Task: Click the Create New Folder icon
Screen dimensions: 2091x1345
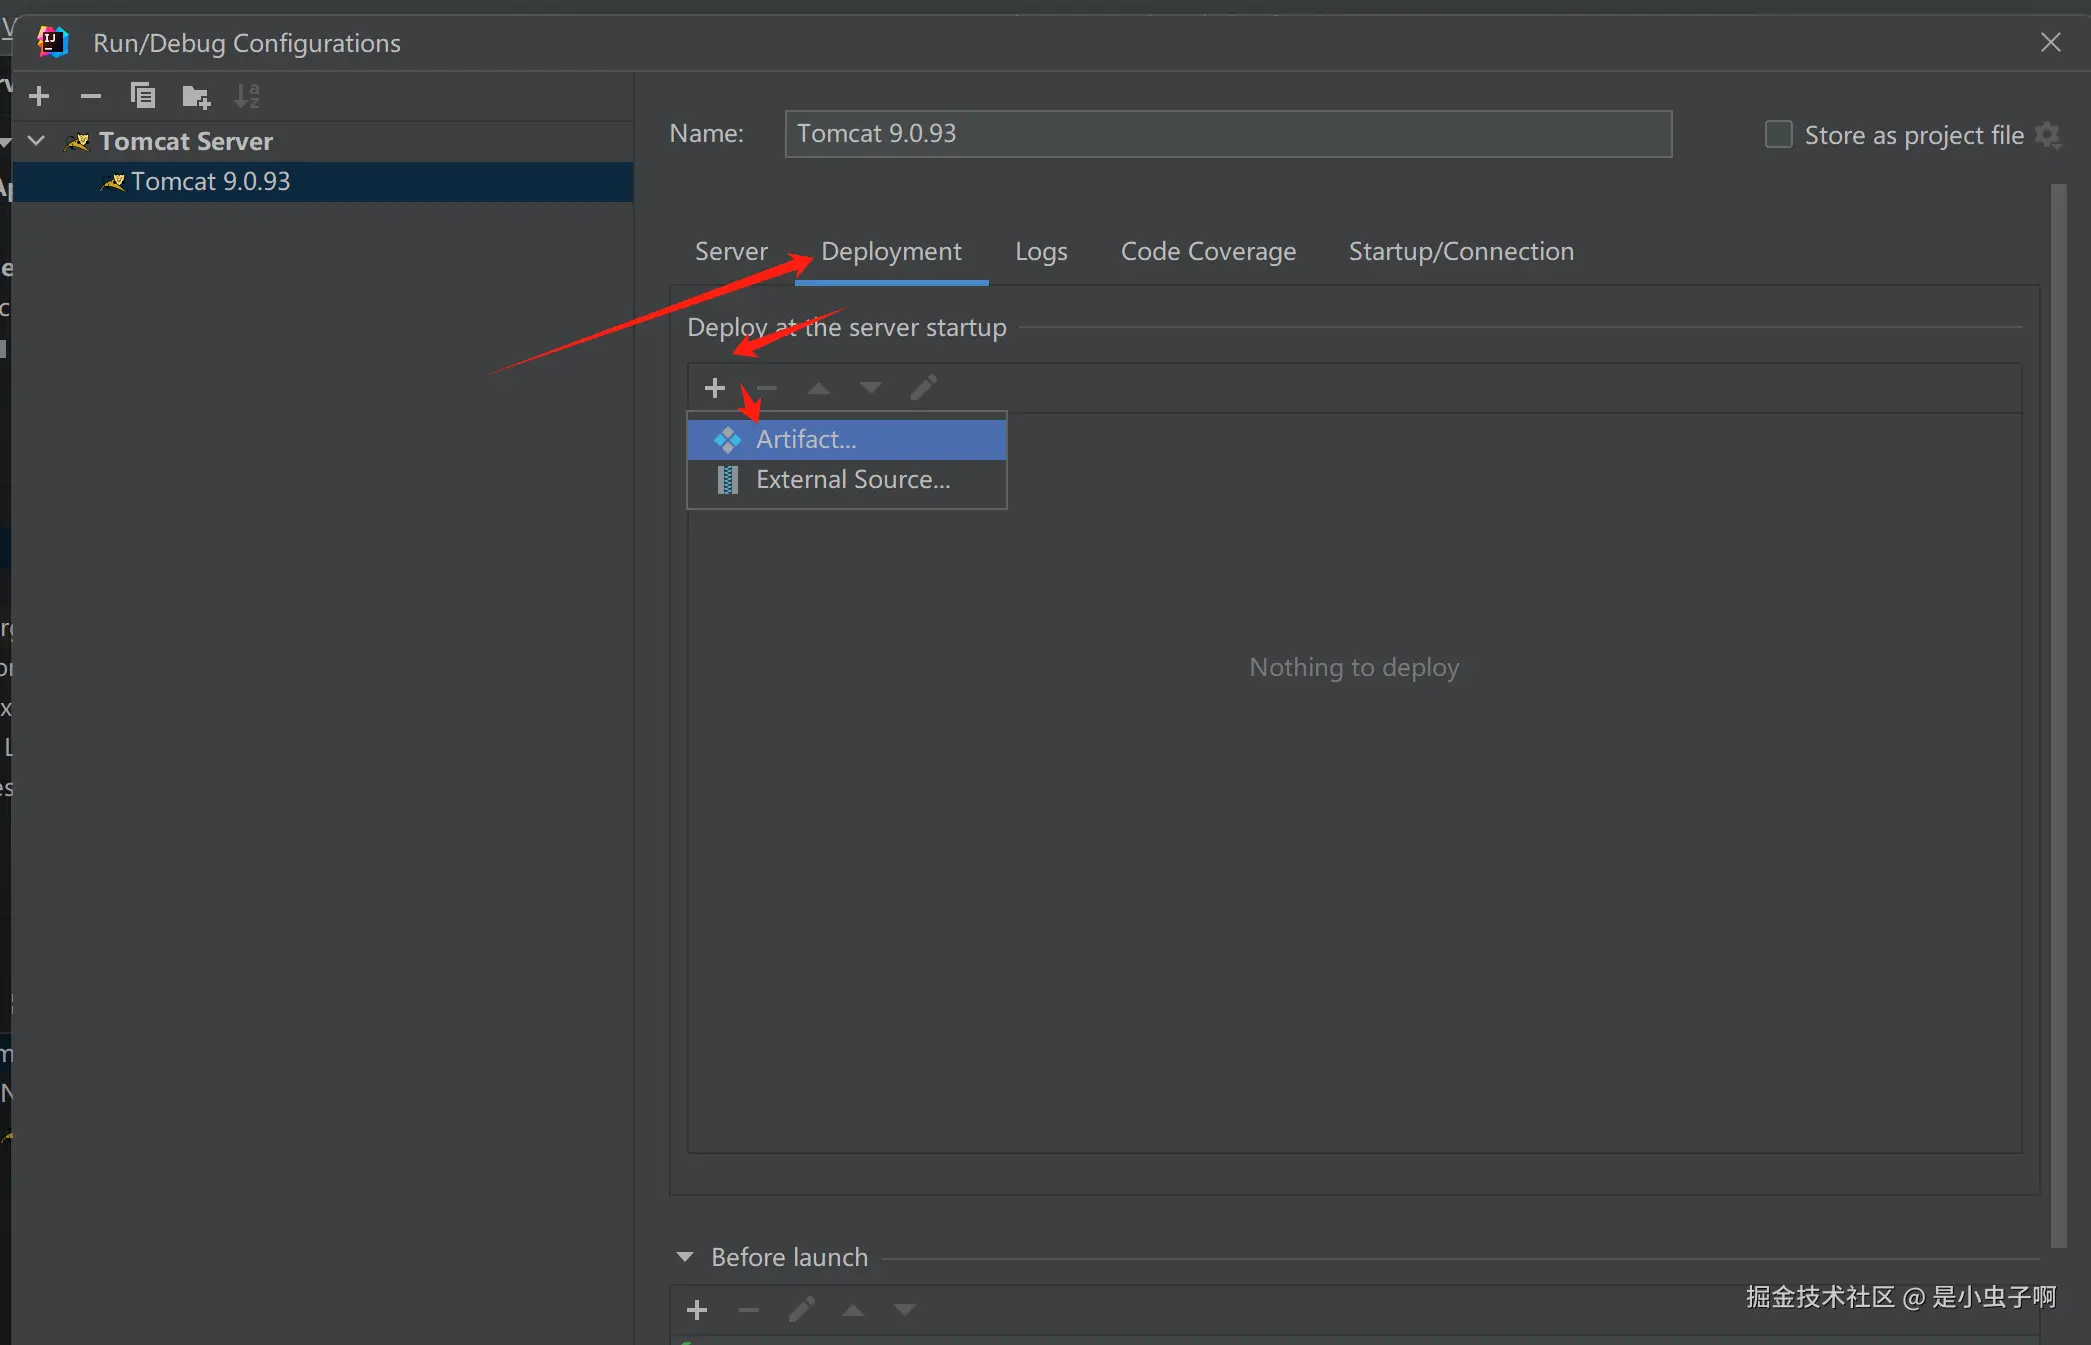Action: pos(196,96)
